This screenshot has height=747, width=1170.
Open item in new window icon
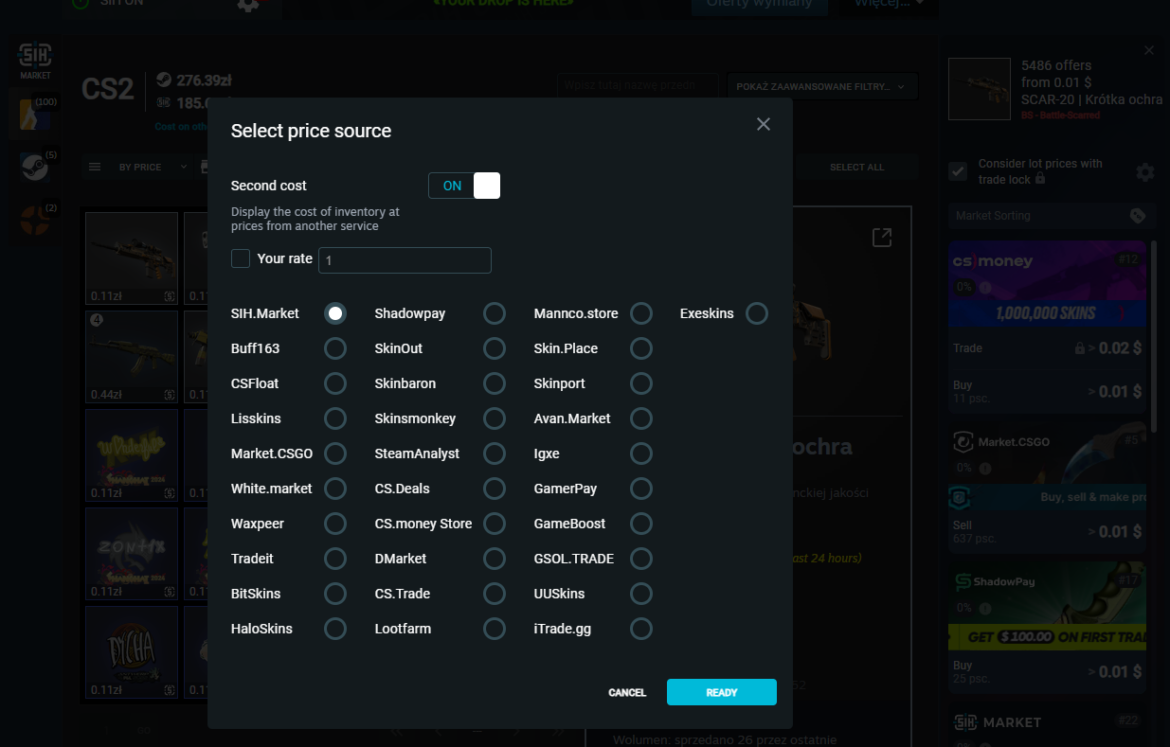(882, 238)
